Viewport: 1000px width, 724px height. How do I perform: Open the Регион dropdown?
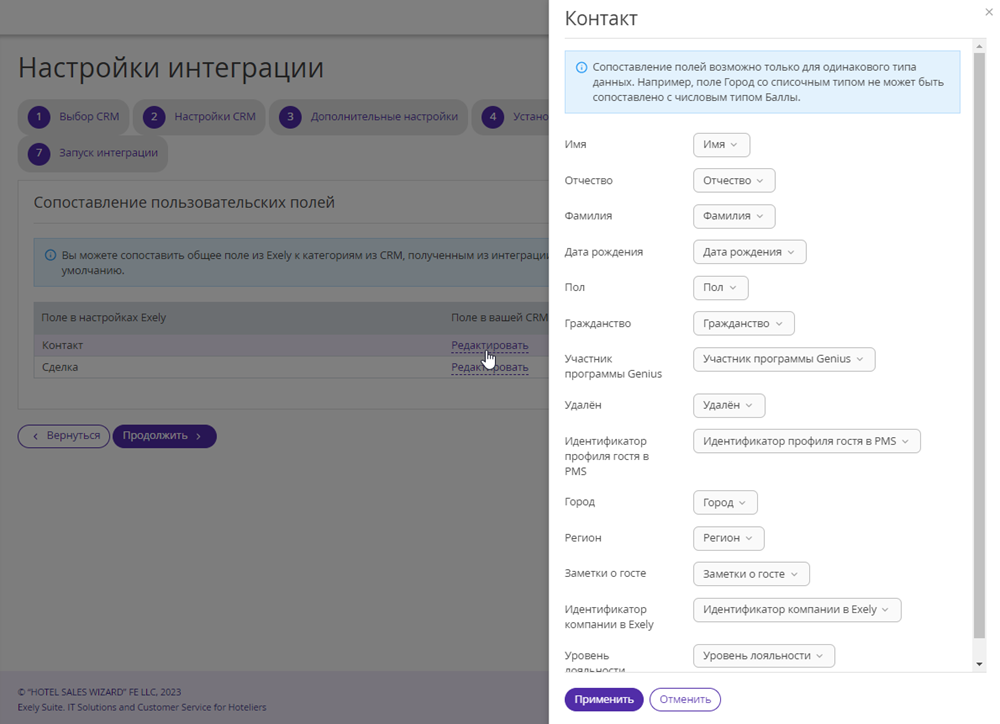[728, 538]
